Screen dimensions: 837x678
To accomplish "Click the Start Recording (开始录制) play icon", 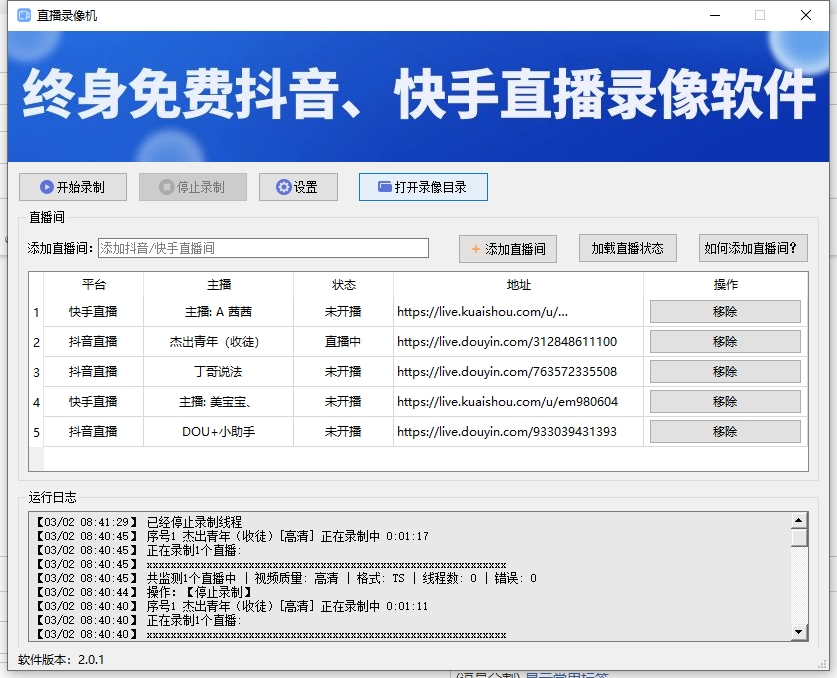I will [46, 187].
